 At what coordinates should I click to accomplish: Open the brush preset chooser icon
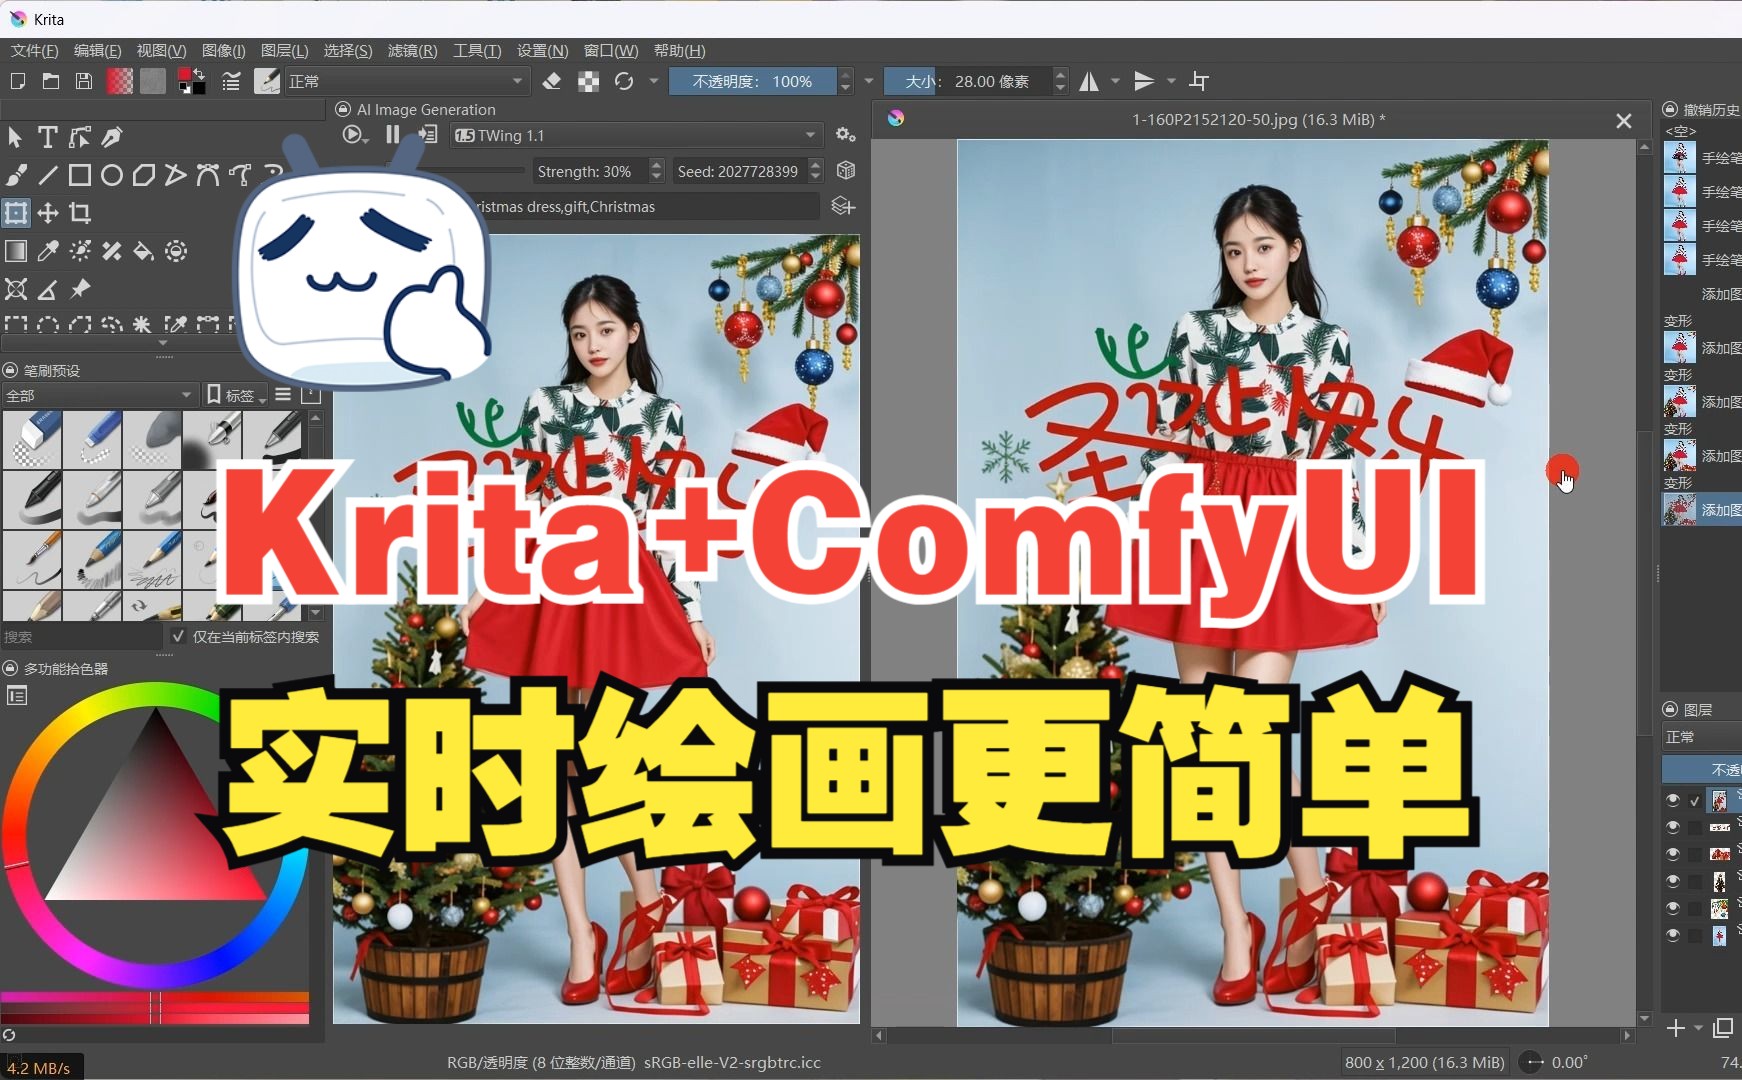point(267,81)
